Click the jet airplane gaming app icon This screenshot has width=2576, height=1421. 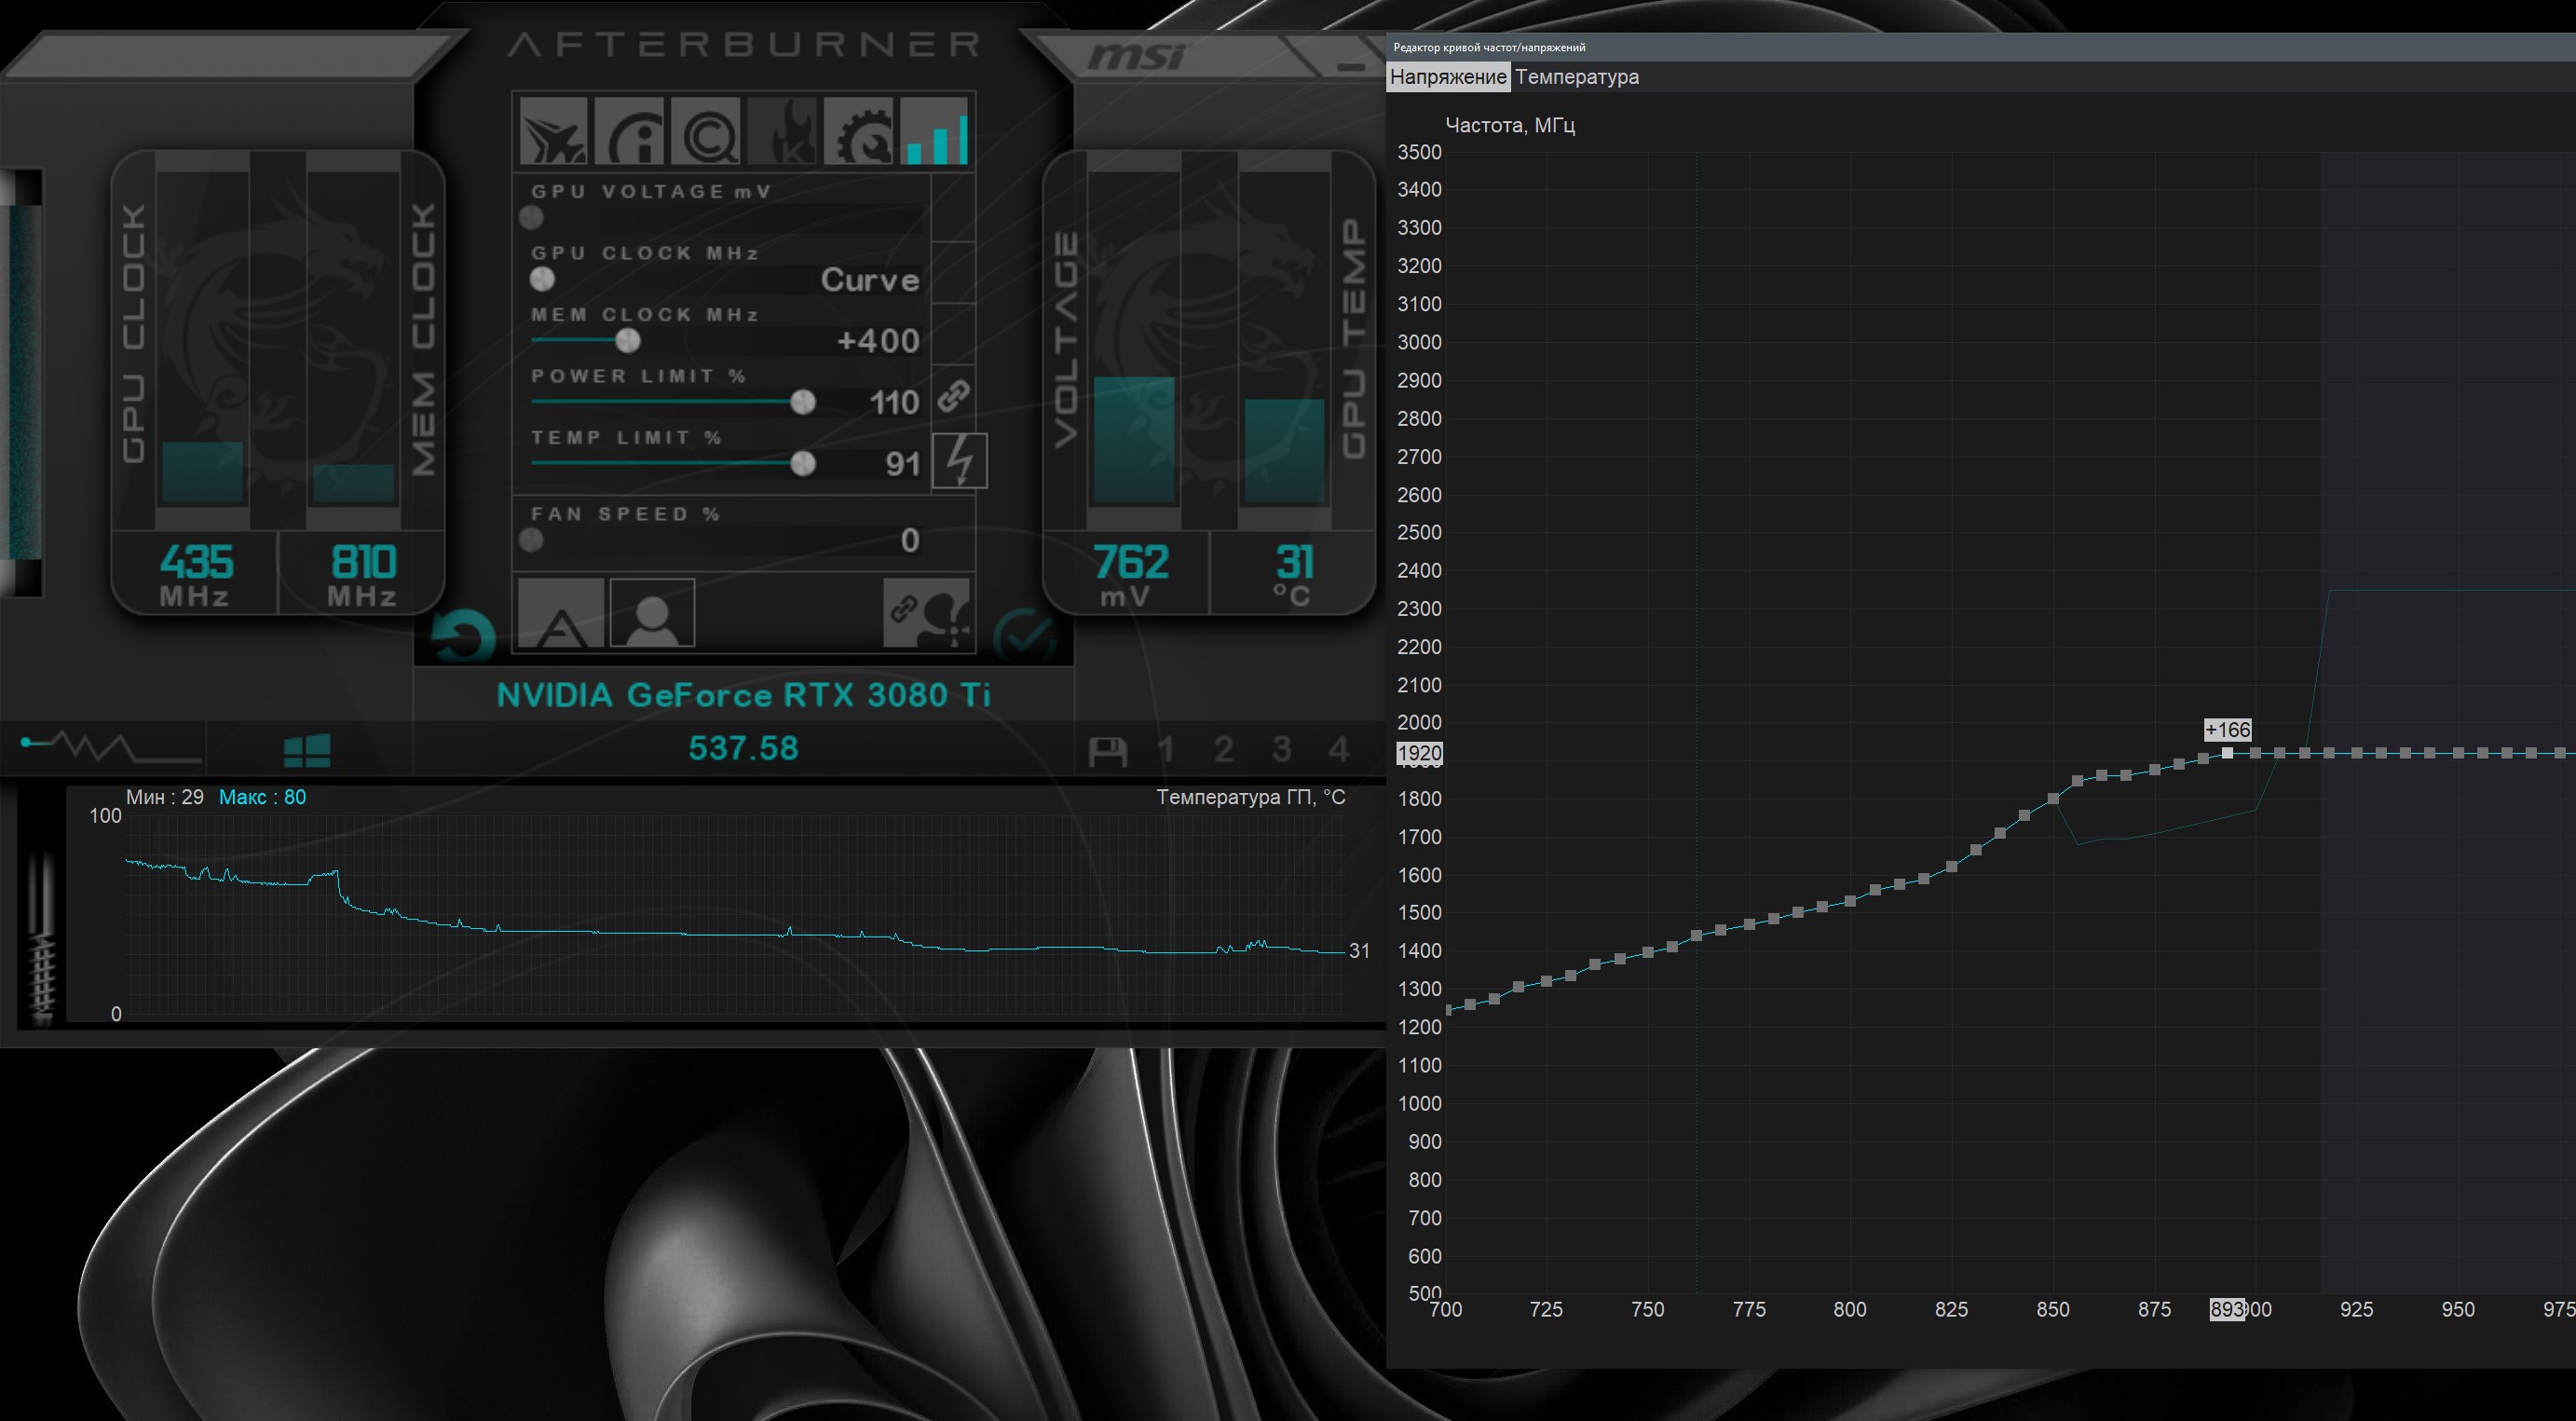click(x=553, y=132)
